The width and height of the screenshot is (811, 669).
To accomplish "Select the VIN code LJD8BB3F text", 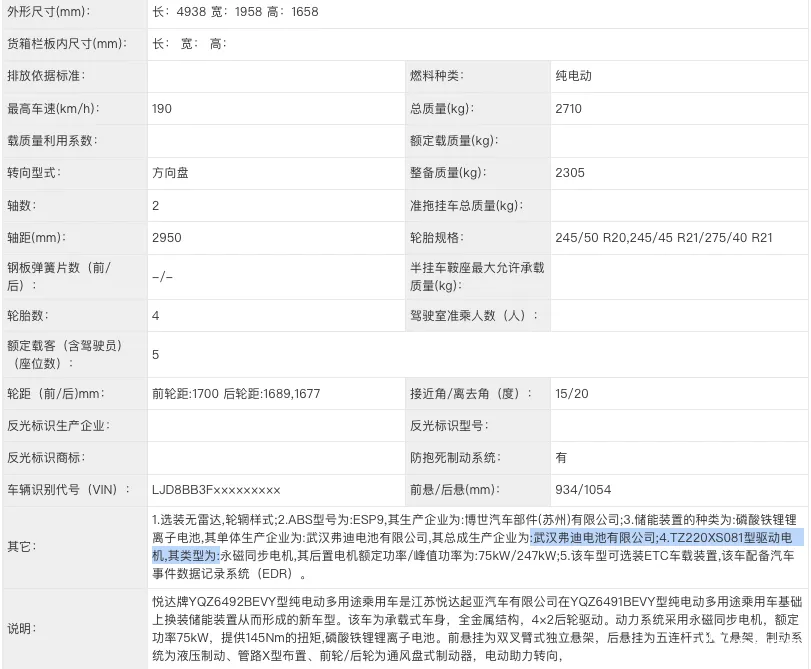I will [215, 490].
